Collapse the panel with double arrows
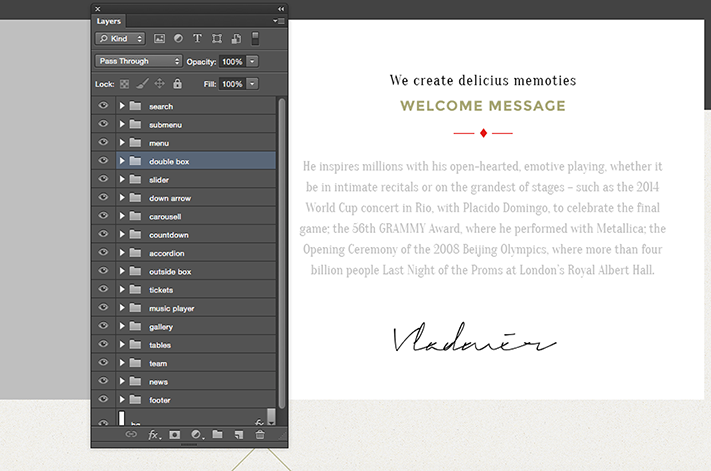Viewport: 711px width, 471px height. [281, 9]
